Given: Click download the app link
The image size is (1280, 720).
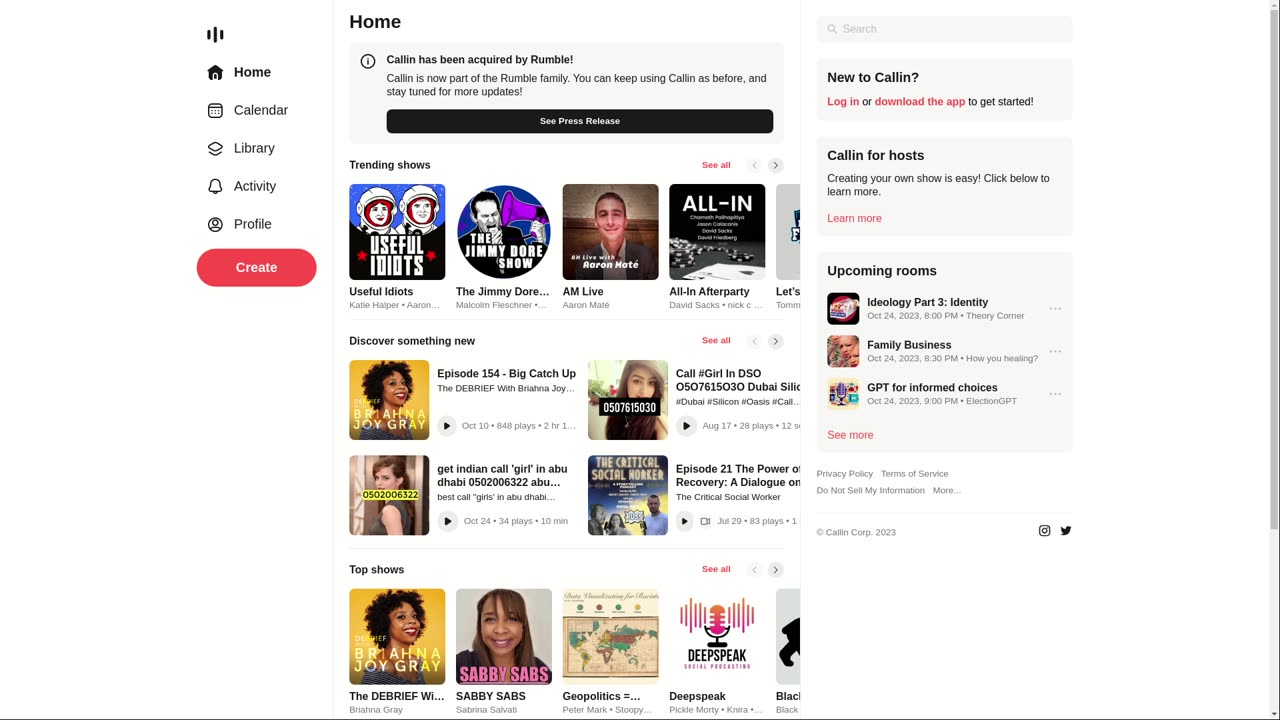Looking at the screenshot, I should tap(920, 102).
